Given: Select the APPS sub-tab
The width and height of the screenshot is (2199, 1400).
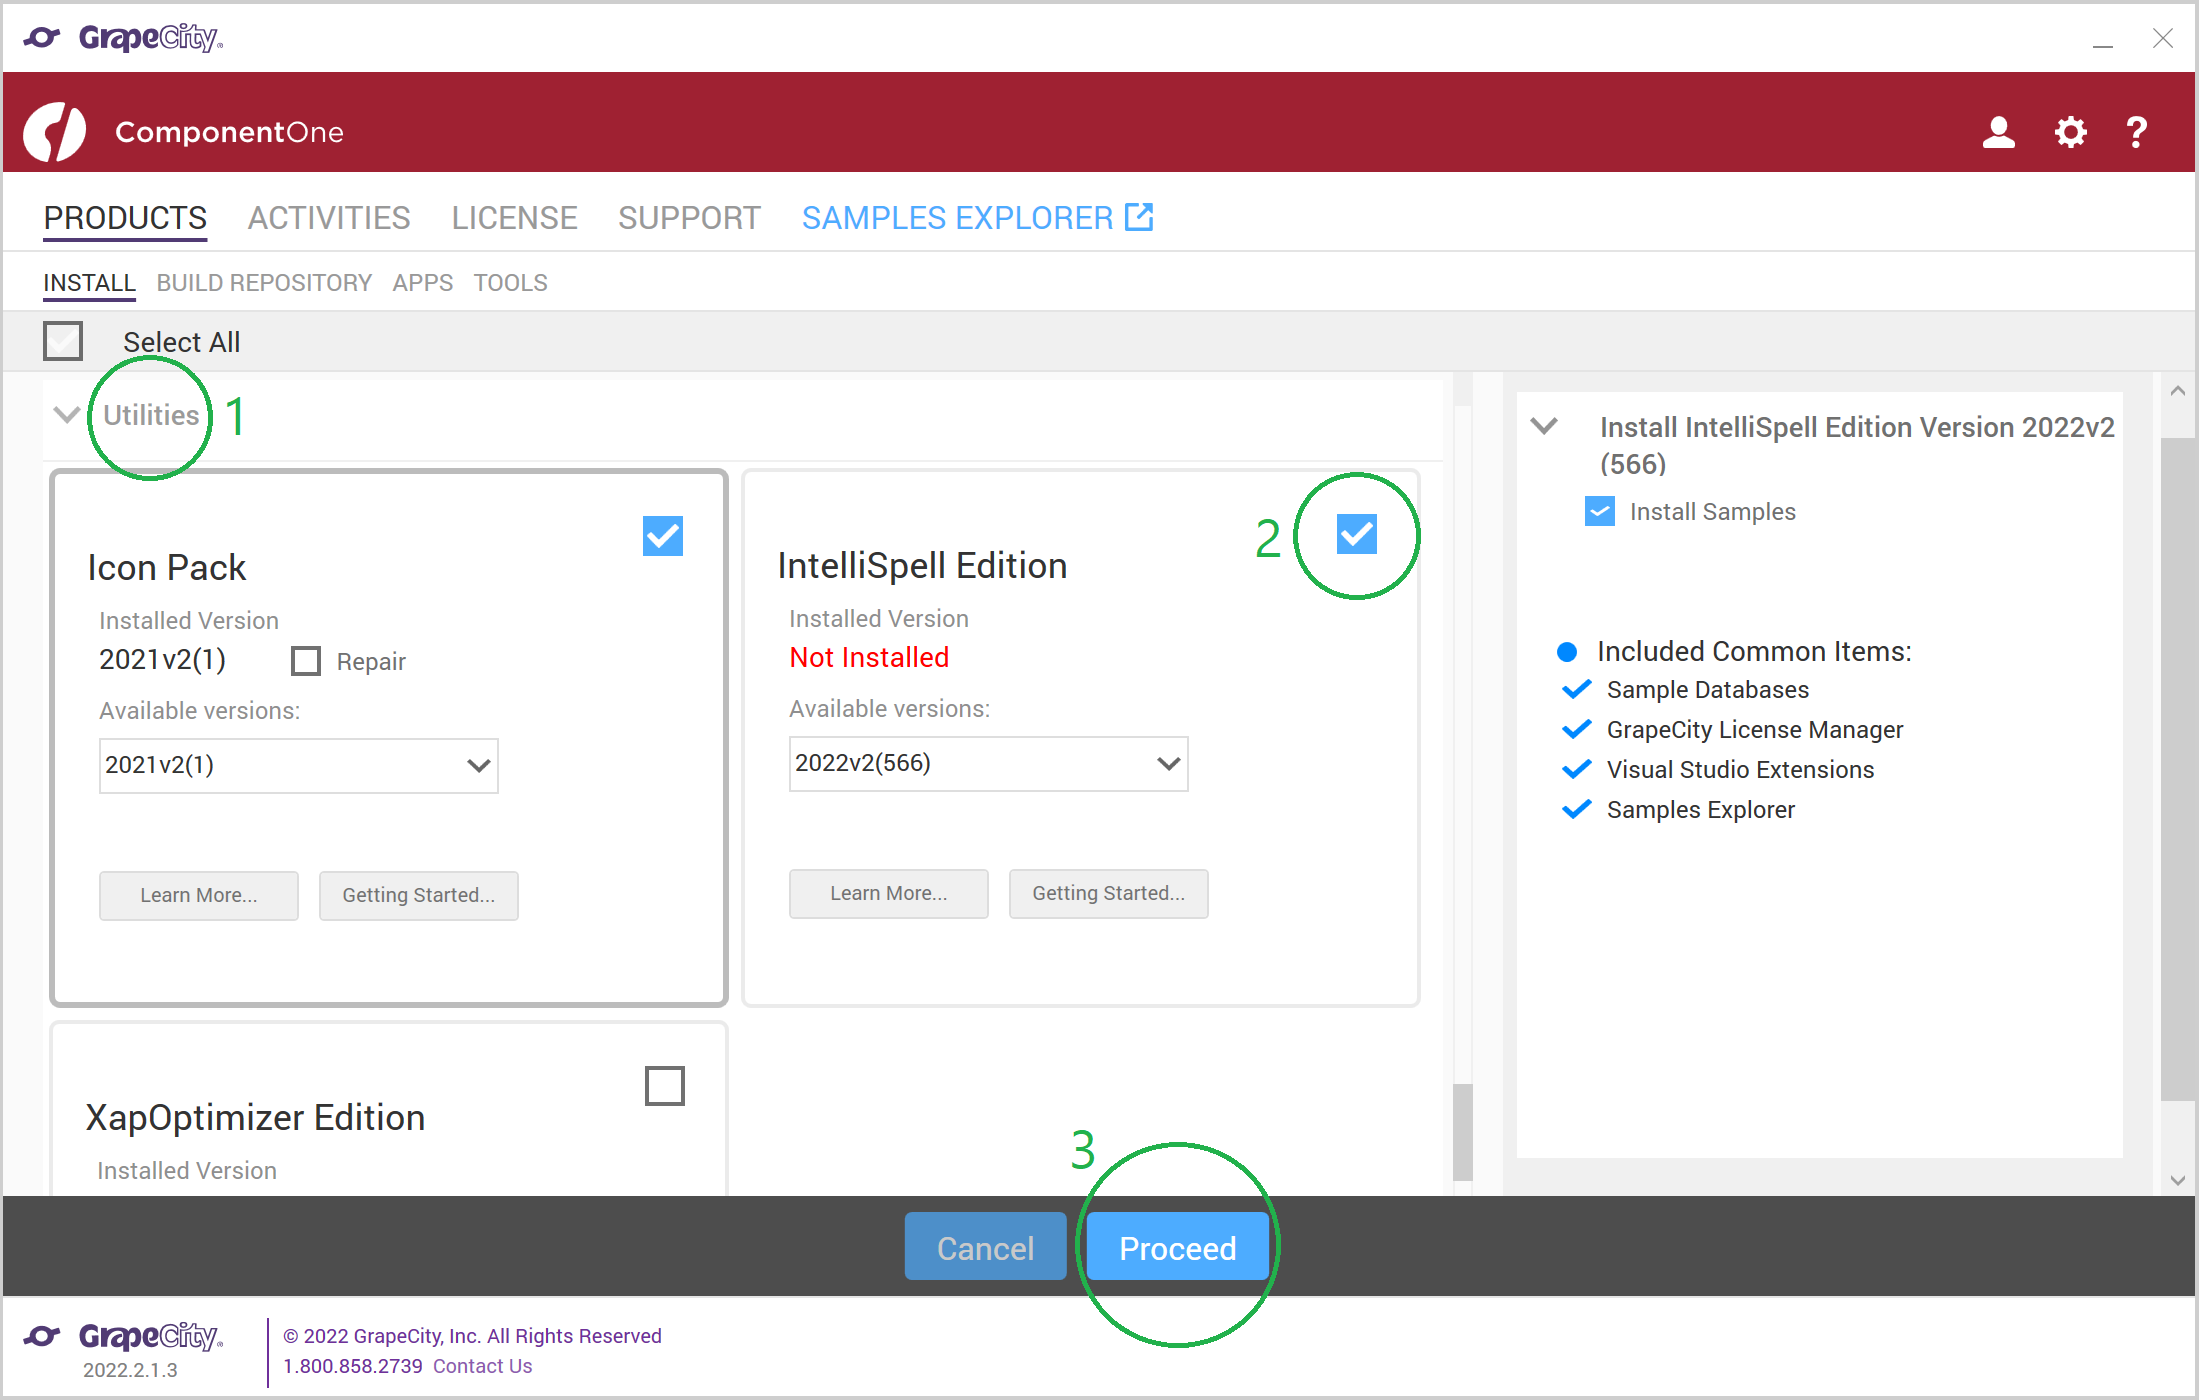Looking at the screenshot, I should tap(423, 283).
